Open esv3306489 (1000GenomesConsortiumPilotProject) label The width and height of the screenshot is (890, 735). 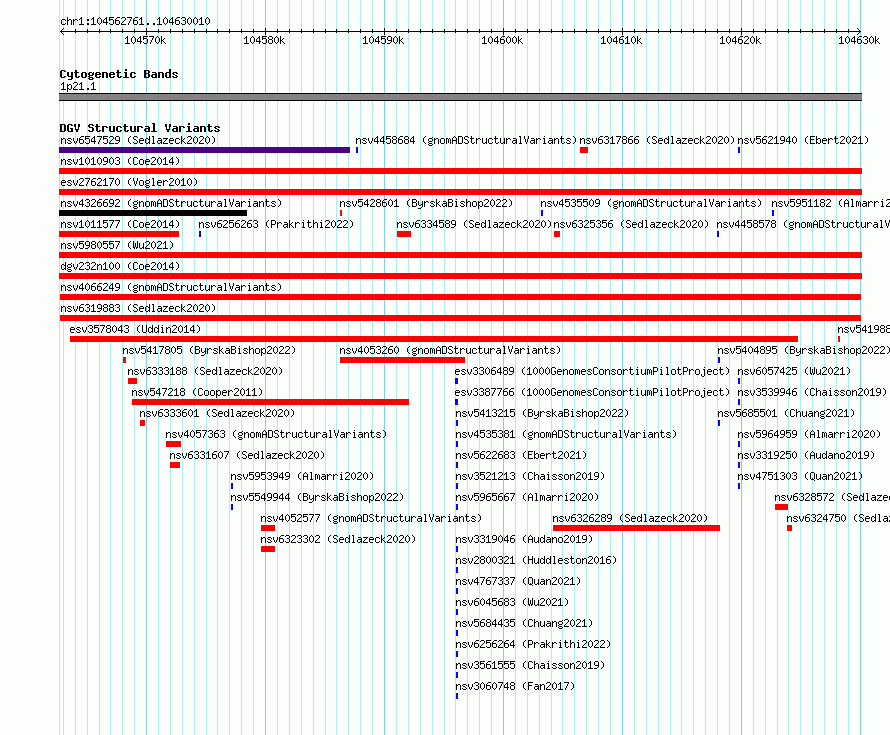tap(592, 371)
